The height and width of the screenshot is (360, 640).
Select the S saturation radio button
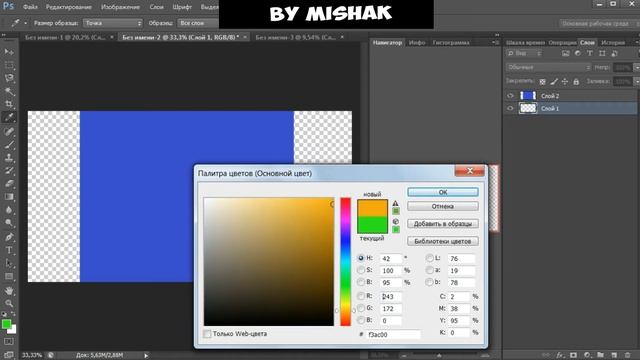click(x=361, y=270)
